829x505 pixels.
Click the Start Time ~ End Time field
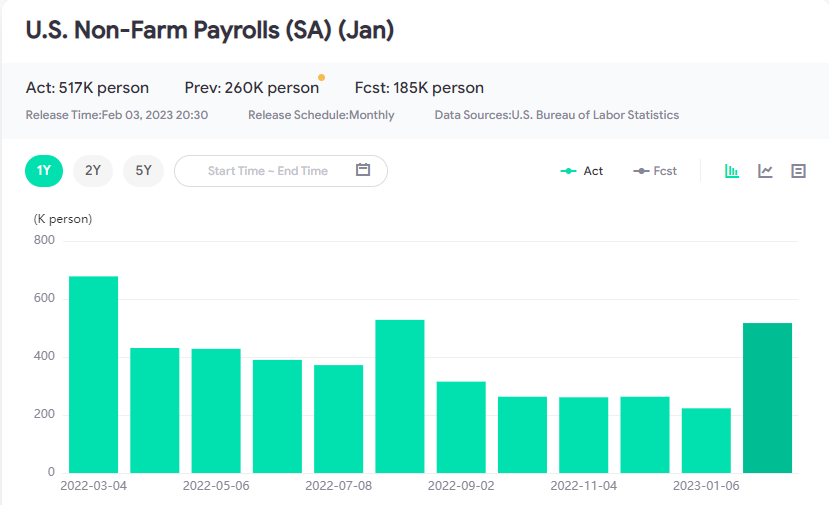(x=268, y=171)
